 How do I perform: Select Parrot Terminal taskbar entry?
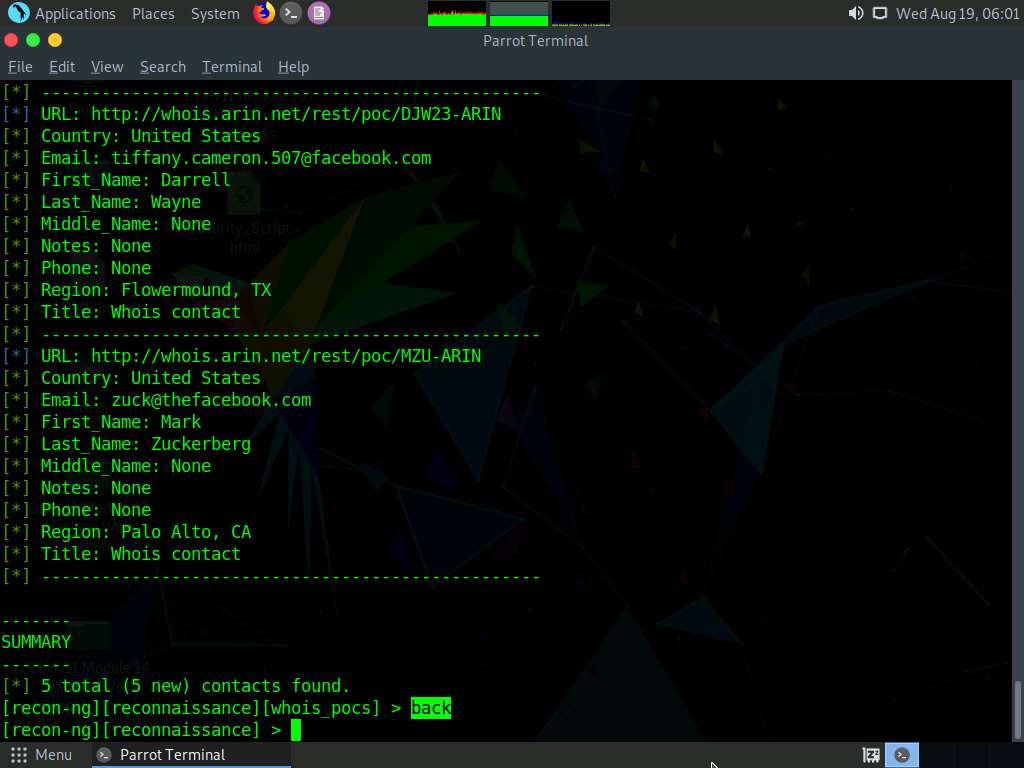point(191,755)
